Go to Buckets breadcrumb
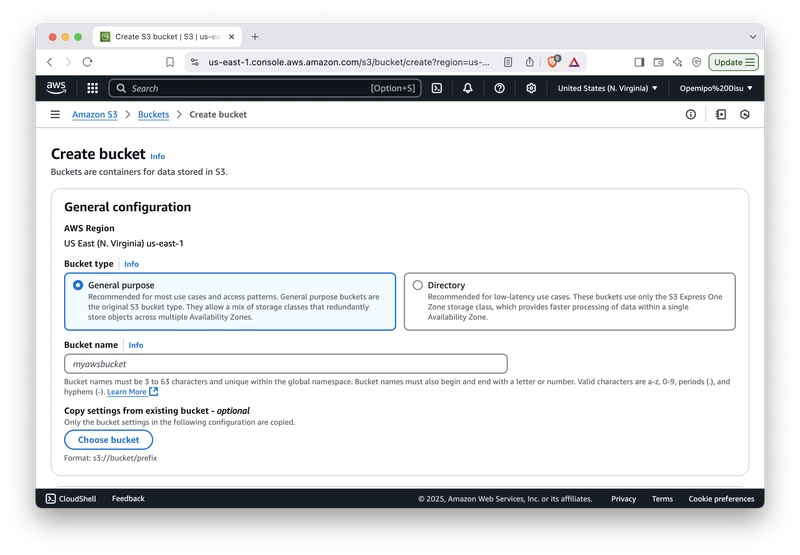 tap(154, 114)
